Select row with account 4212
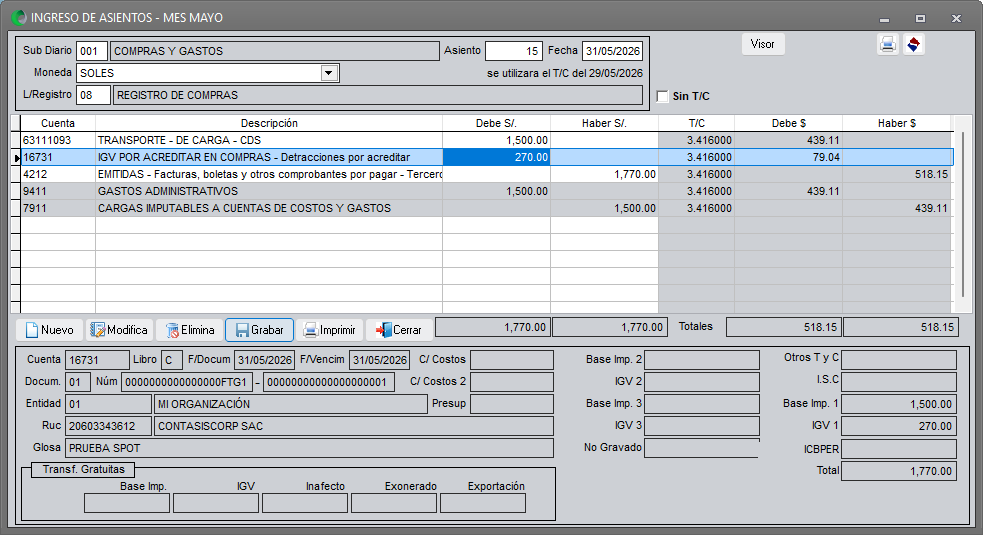 tap(486, 174)
